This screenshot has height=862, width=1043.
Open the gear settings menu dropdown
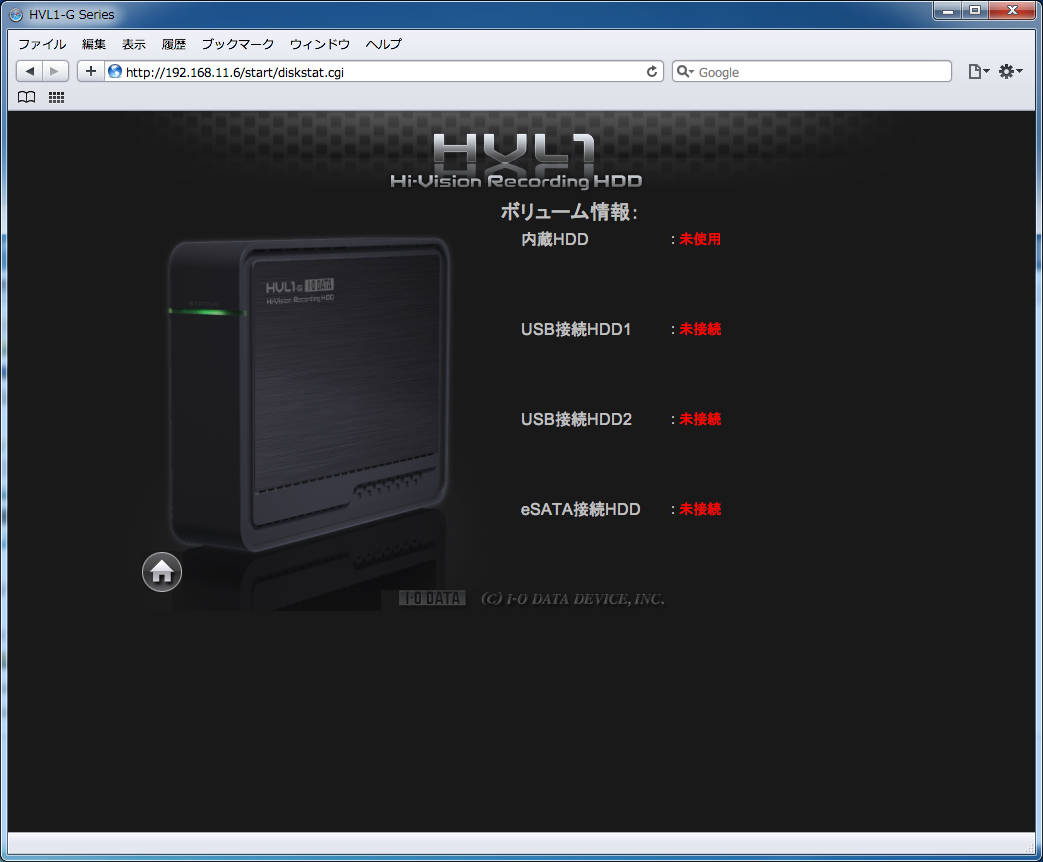click(1010, 72)
